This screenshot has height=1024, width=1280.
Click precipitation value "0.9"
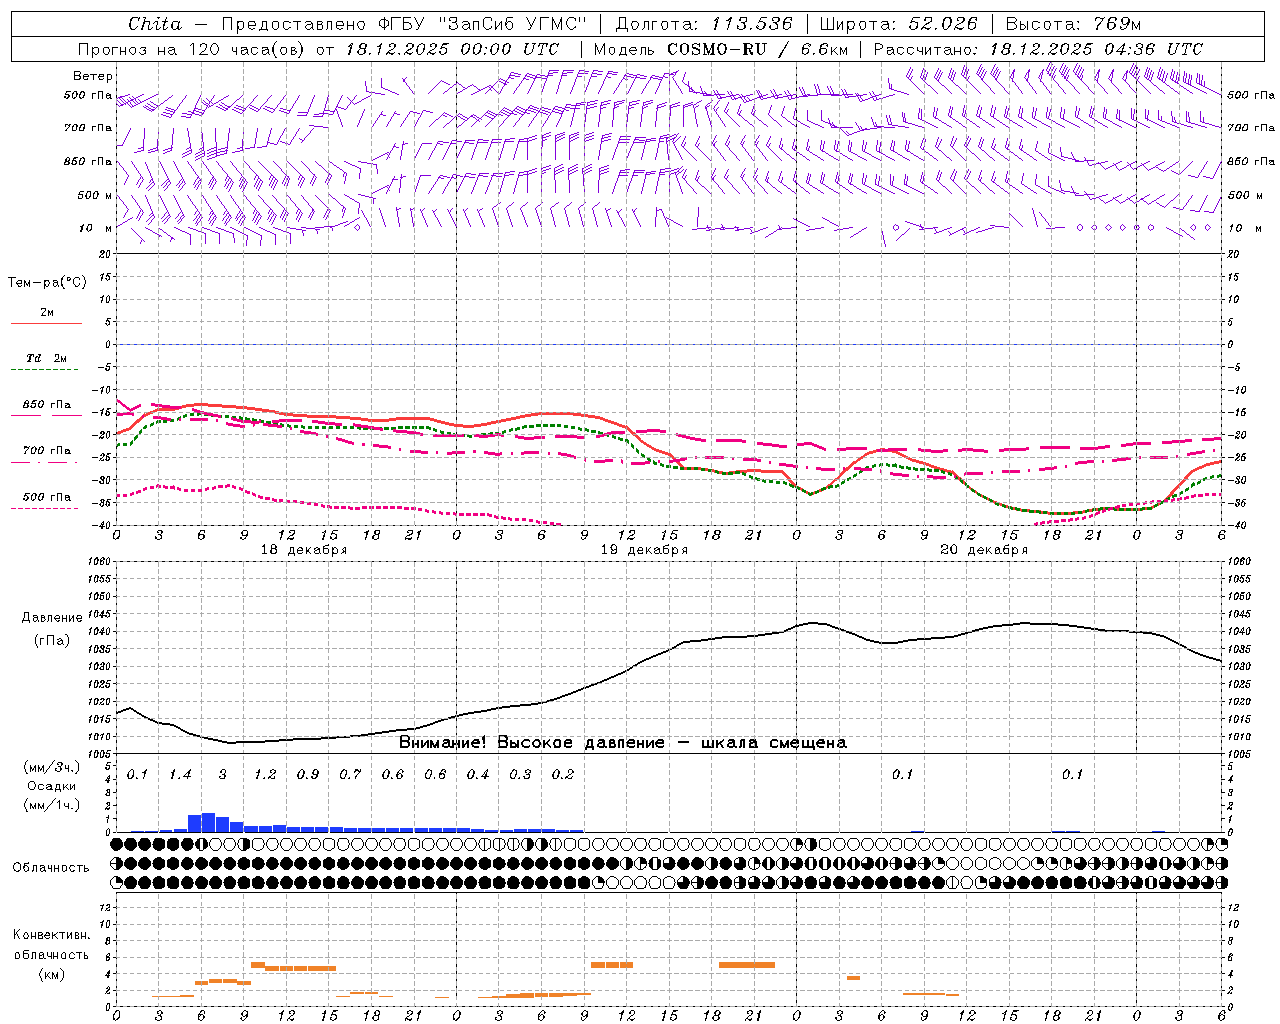308,775
